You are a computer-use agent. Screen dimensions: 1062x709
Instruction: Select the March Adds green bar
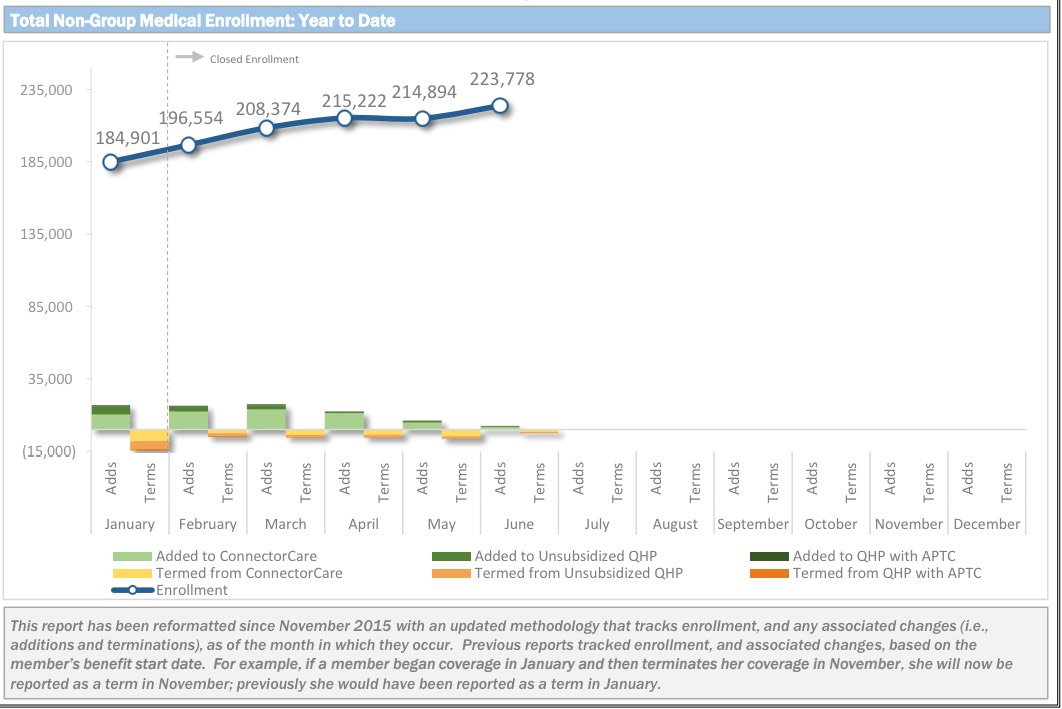(x=267, y=417)
